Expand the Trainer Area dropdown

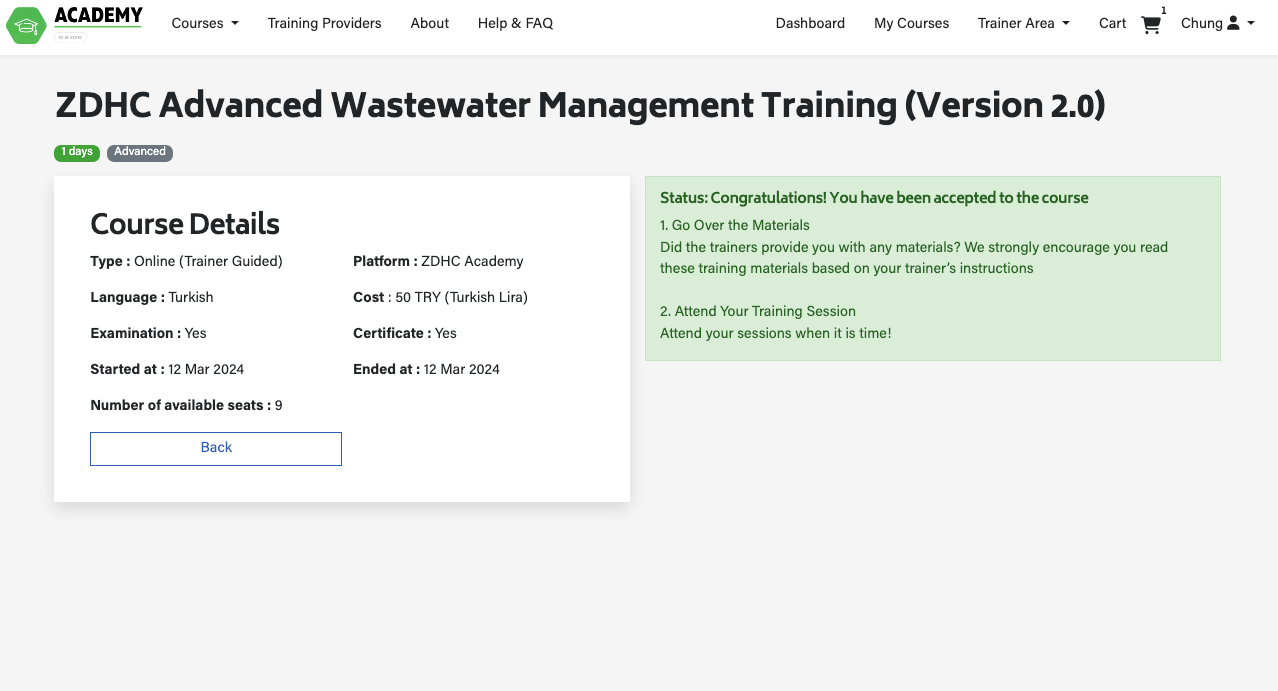tap(1024, 23)
